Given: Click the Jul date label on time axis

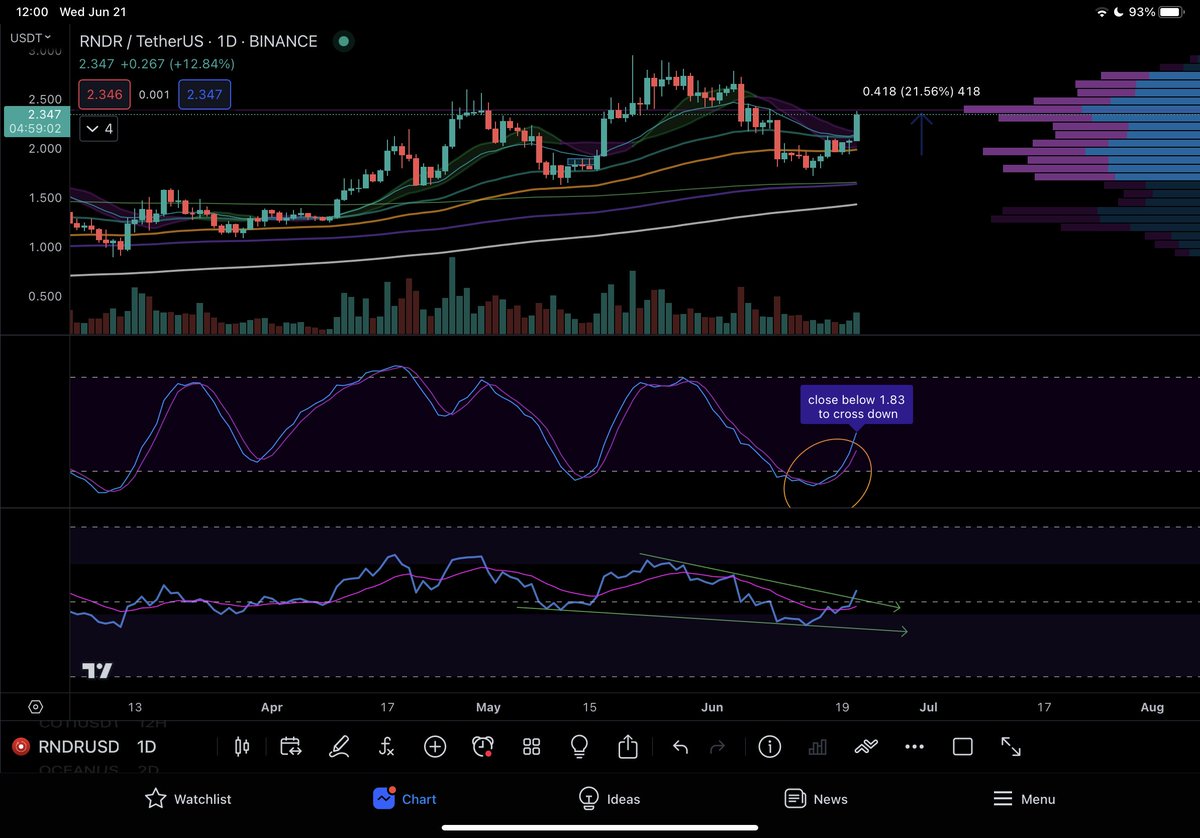Looking at the screenshot, I should point(928,707).
